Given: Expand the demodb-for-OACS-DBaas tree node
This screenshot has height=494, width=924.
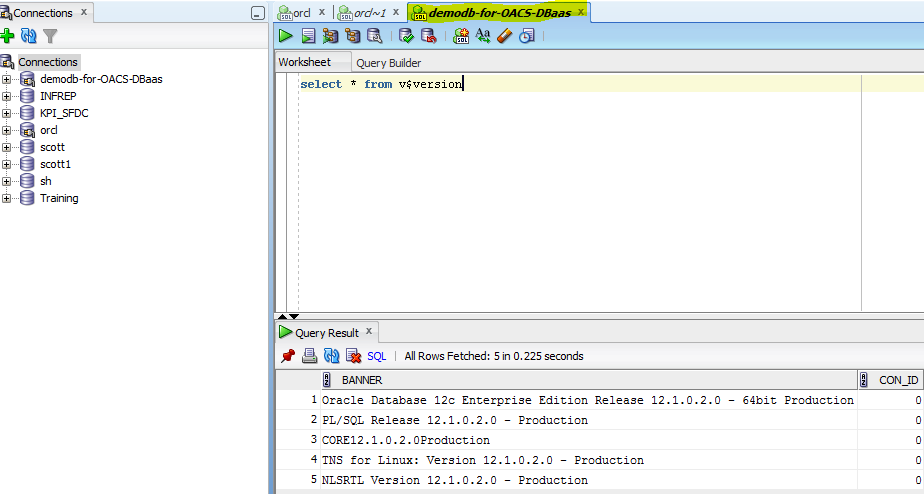Looking at the screenshot, I should (x=7, y=79).
